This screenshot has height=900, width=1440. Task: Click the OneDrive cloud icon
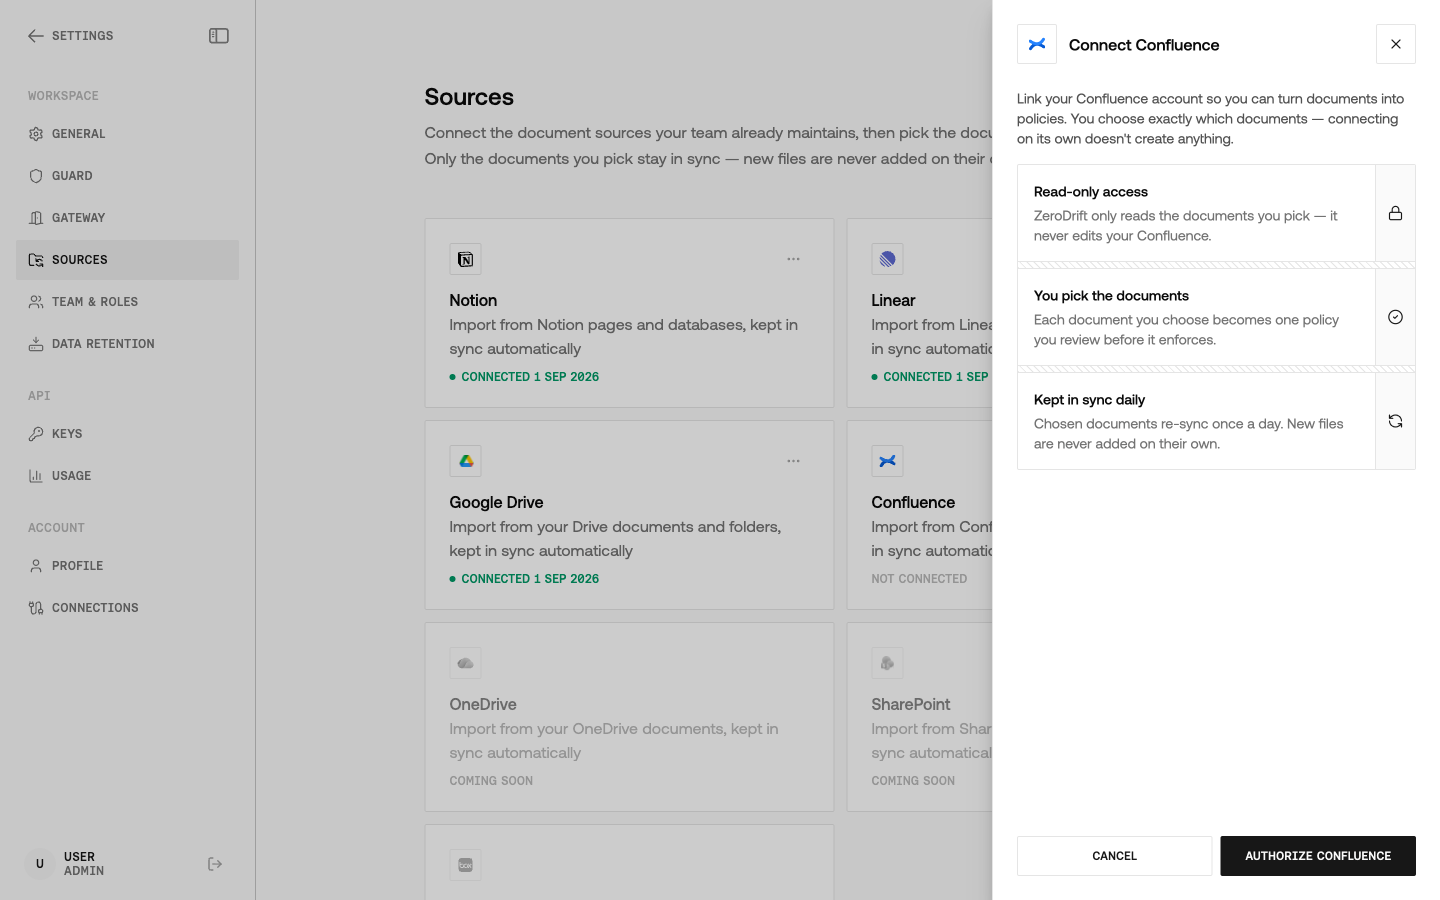tap(465, 663)
